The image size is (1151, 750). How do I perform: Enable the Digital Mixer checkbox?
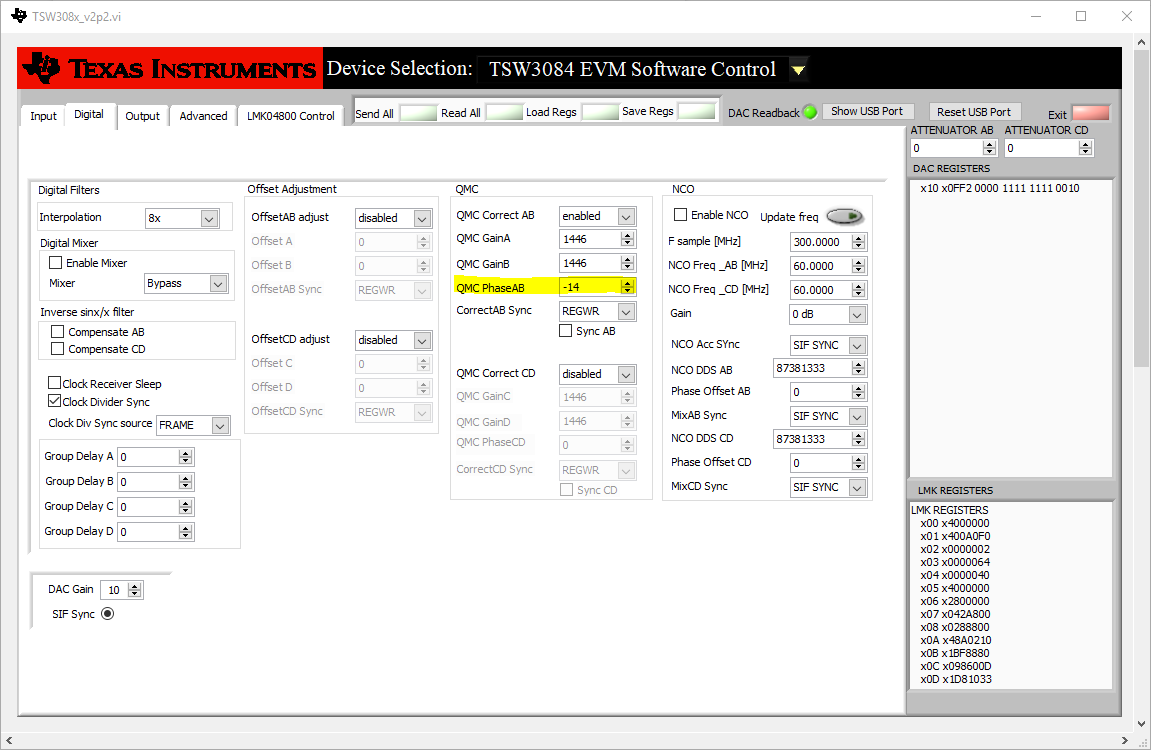point(55,263)
